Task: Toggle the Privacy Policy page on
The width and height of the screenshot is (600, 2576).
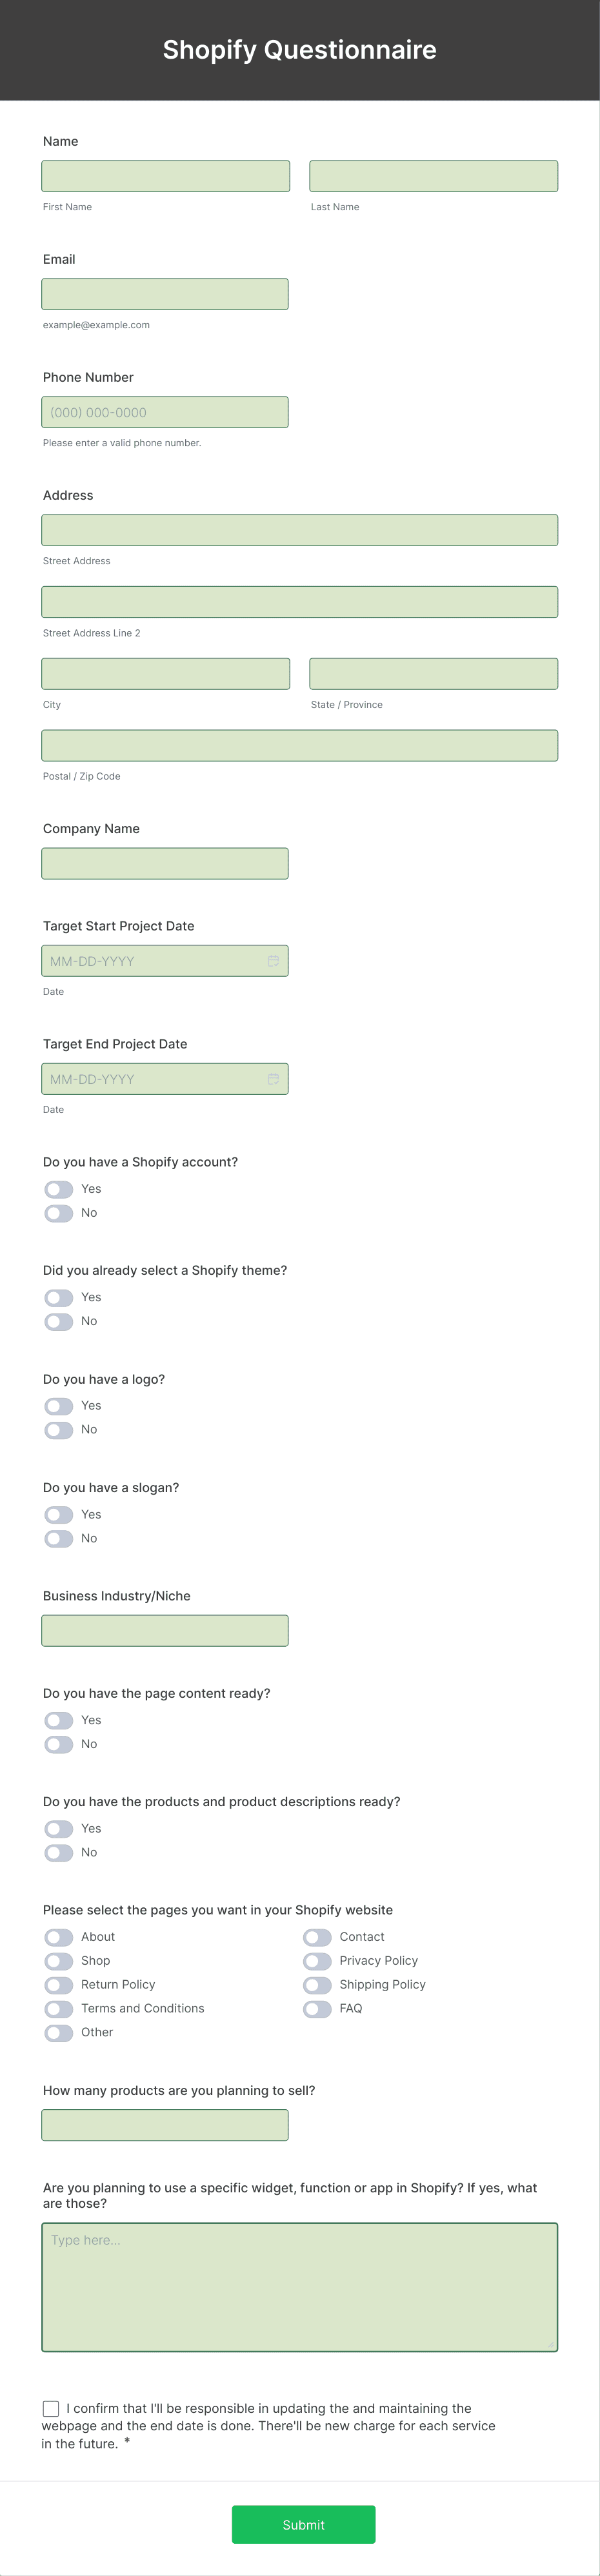Action: point(316,1961)
